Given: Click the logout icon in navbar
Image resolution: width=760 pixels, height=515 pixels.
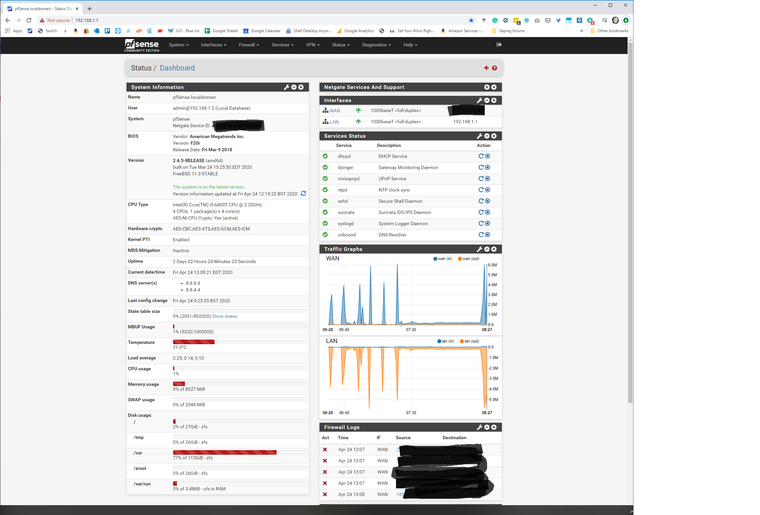Looking at the screenshot, I should coord(499,45).
